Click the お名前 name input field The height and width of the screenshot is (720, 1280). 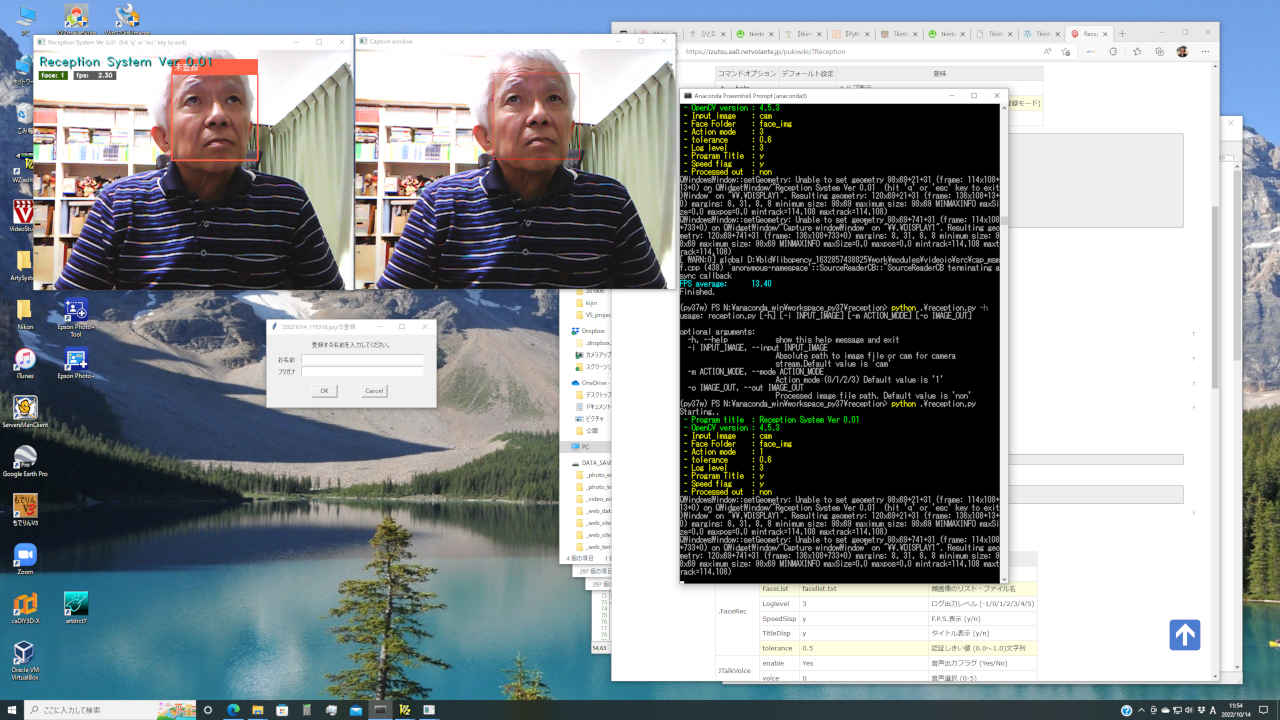point(363,359)
